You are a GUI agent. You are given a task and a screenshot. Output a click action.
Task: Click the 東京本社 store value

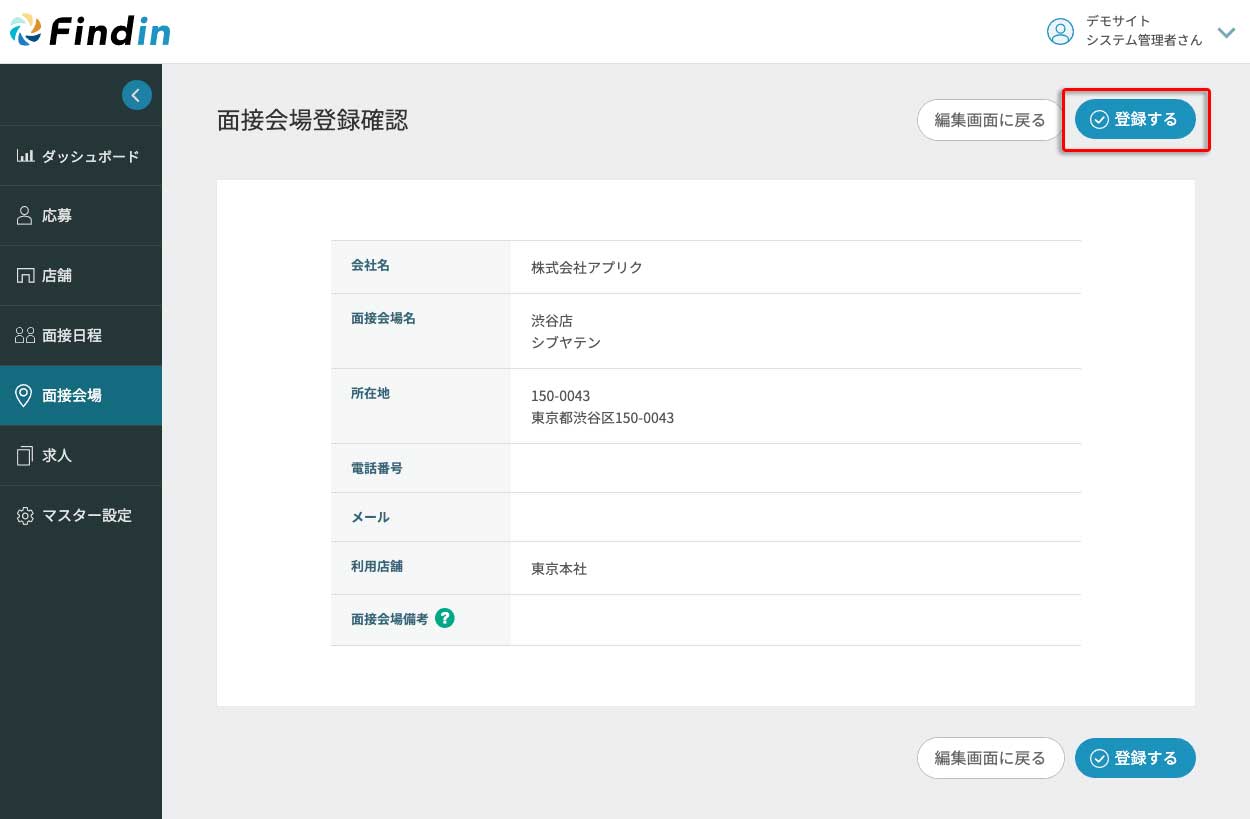tap(559, 569)
